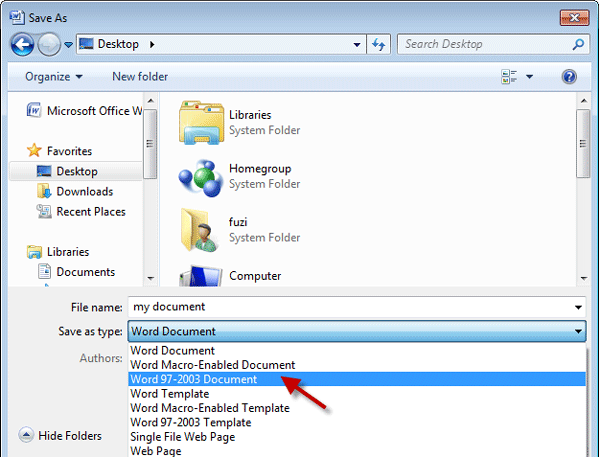Choose Word Document from the type list
The image size is (600, 457).
357,350
